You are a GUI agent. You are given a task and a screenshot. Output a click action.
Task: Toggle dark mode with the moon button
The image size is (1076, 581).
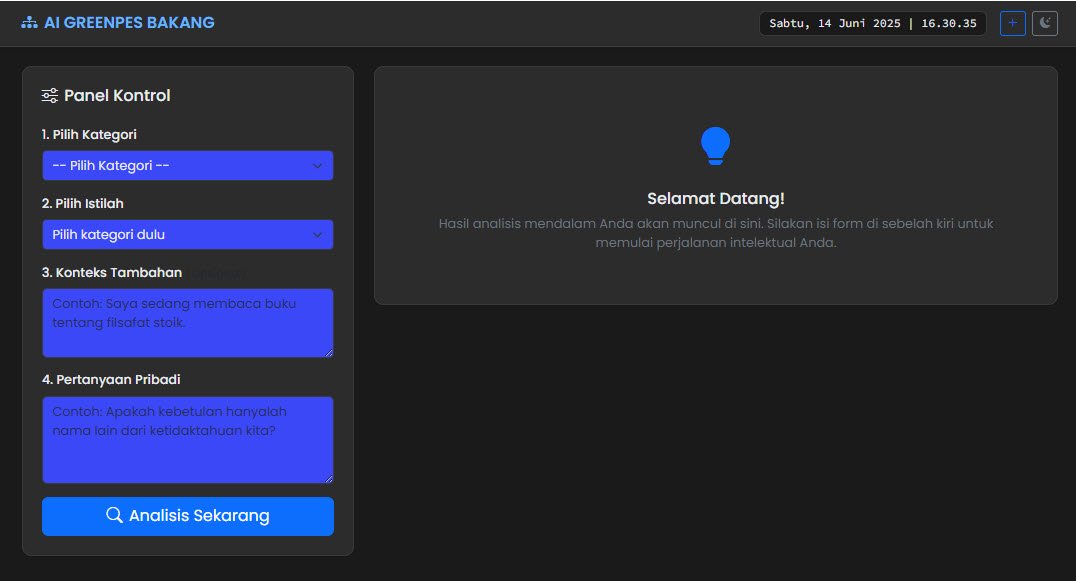click(1044, 23)
